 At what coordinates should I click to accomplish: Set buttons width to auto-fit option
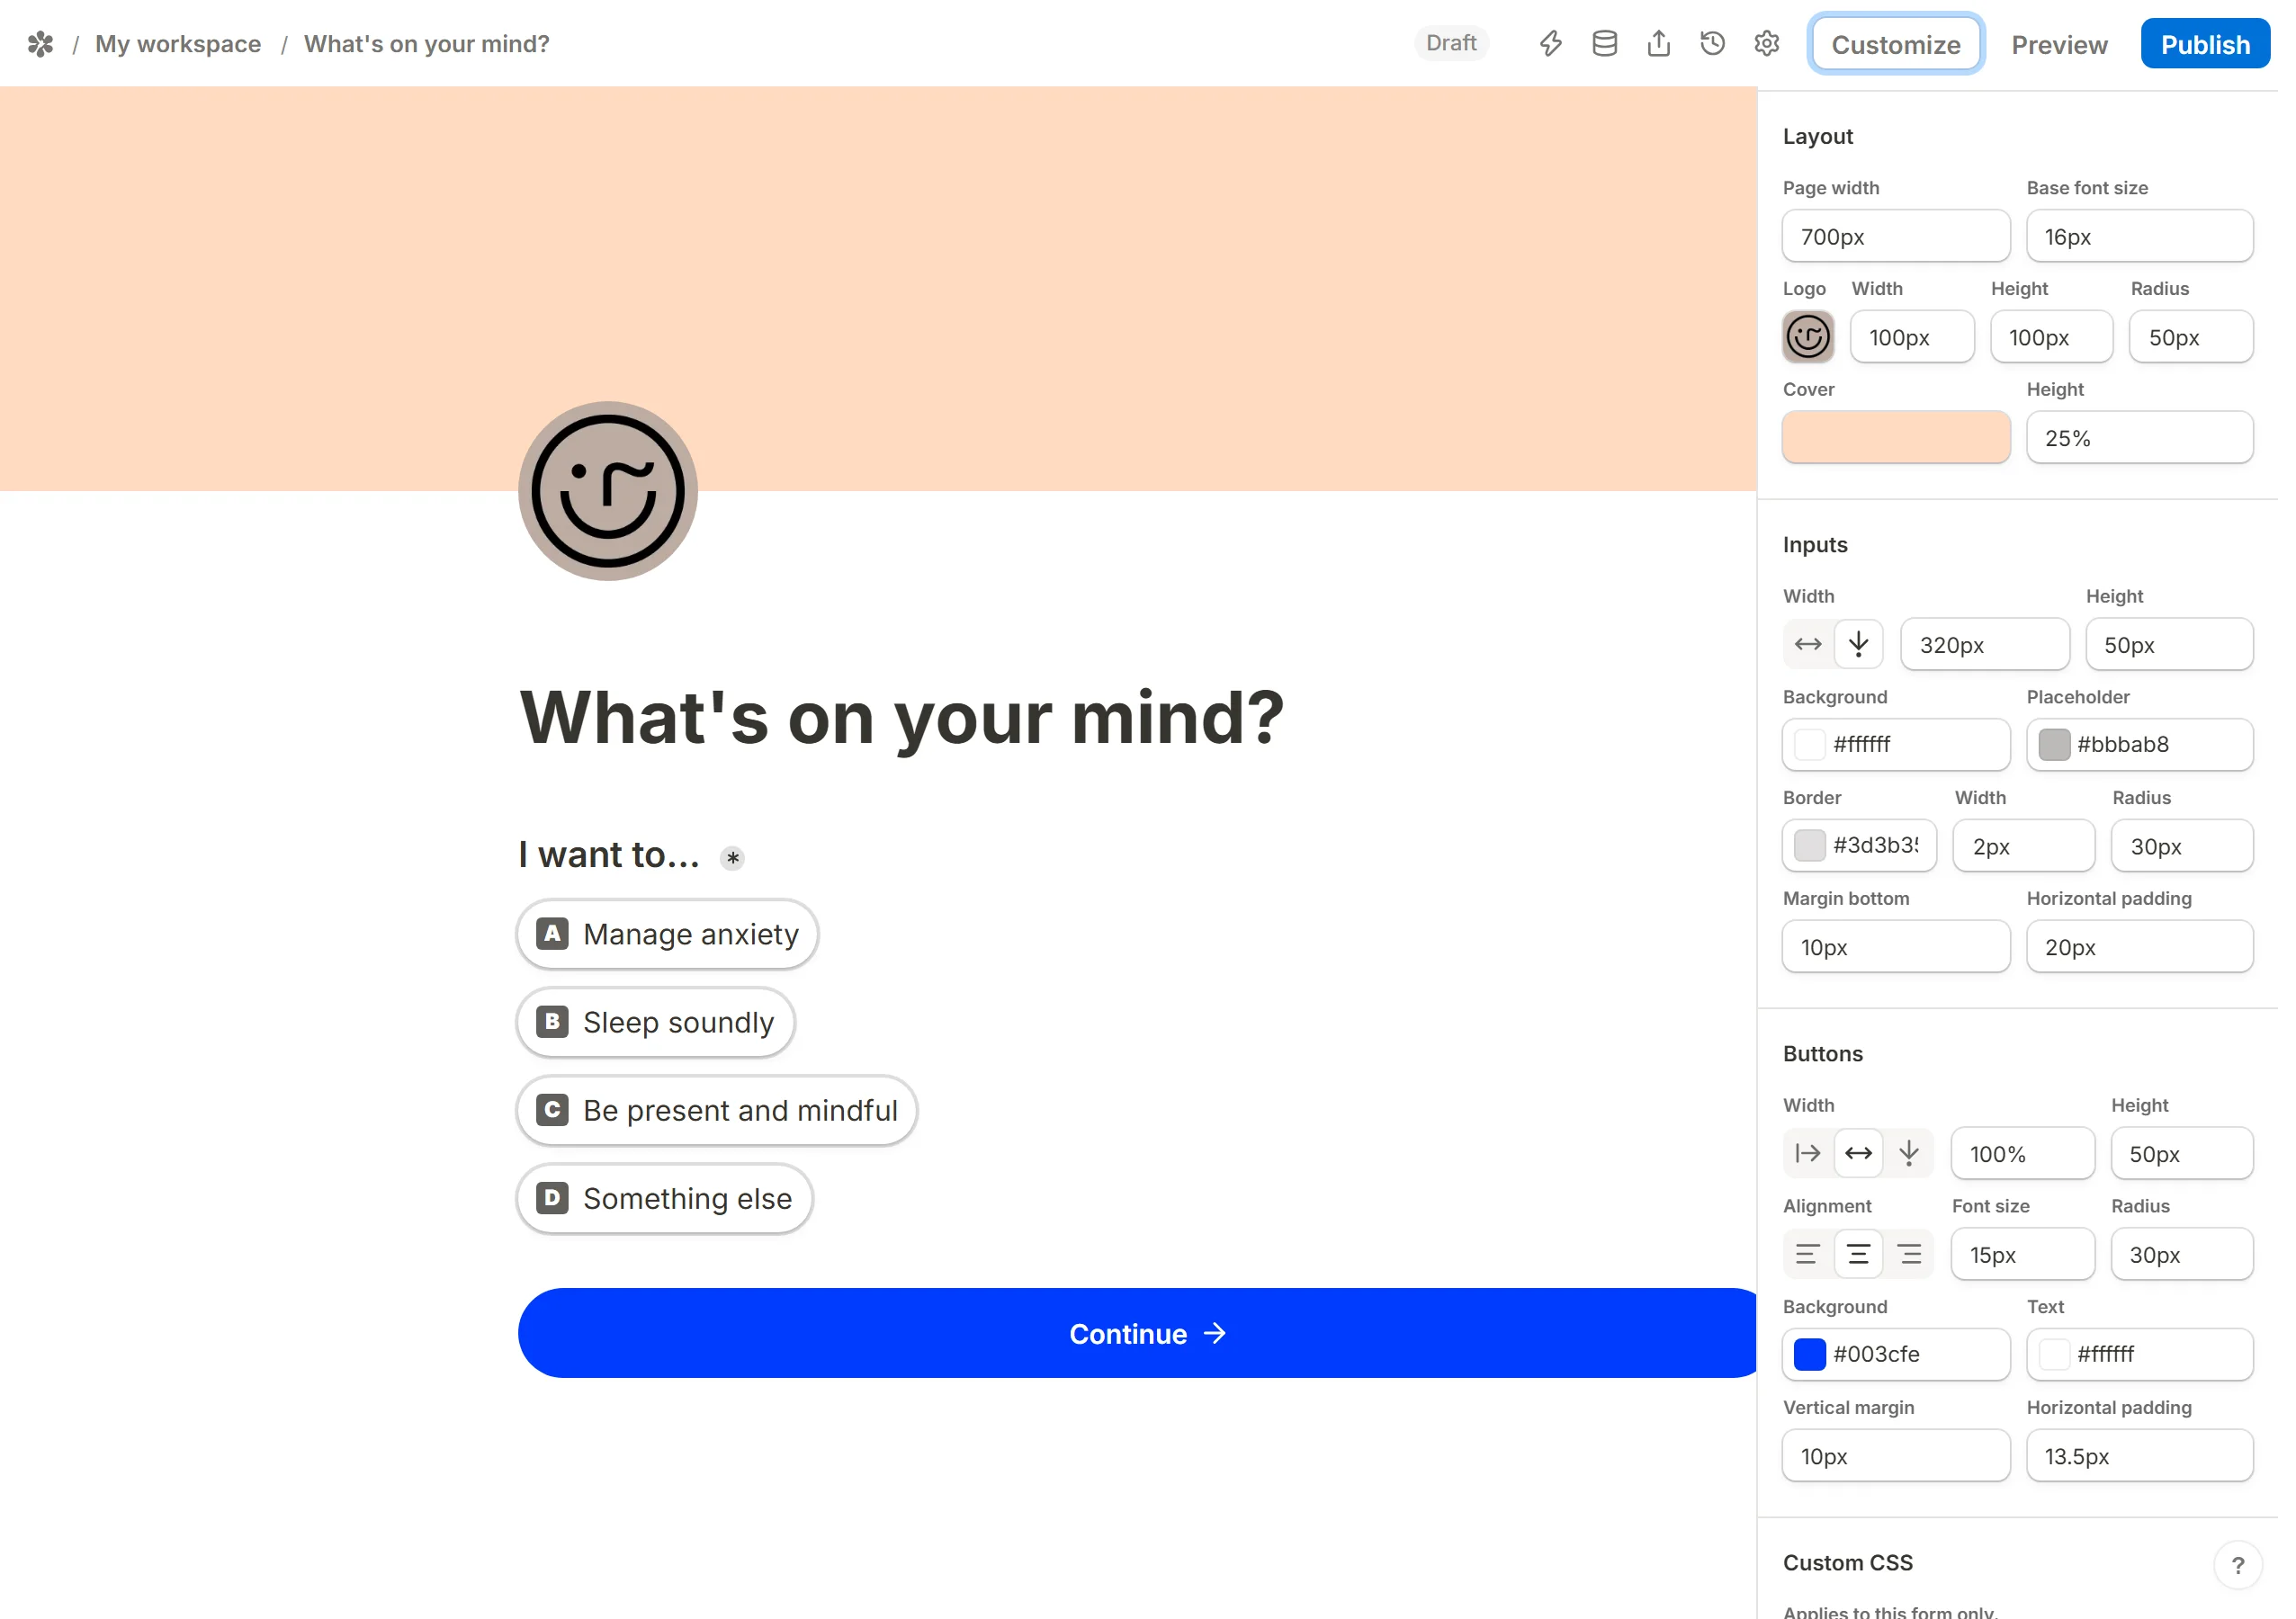[x=1807, y=1153]
